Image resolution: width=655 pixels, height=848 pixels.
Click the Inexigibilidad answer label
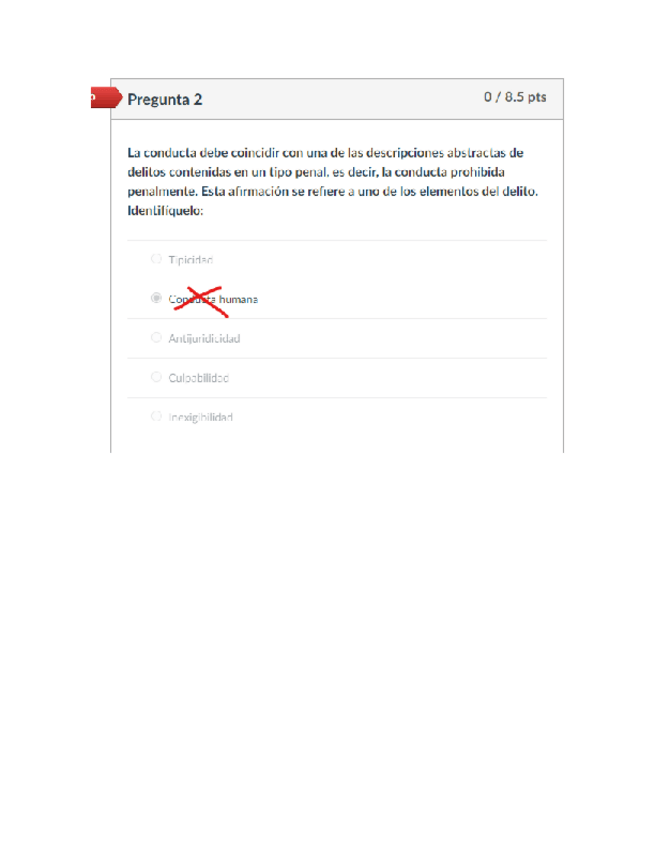[200, 417]
